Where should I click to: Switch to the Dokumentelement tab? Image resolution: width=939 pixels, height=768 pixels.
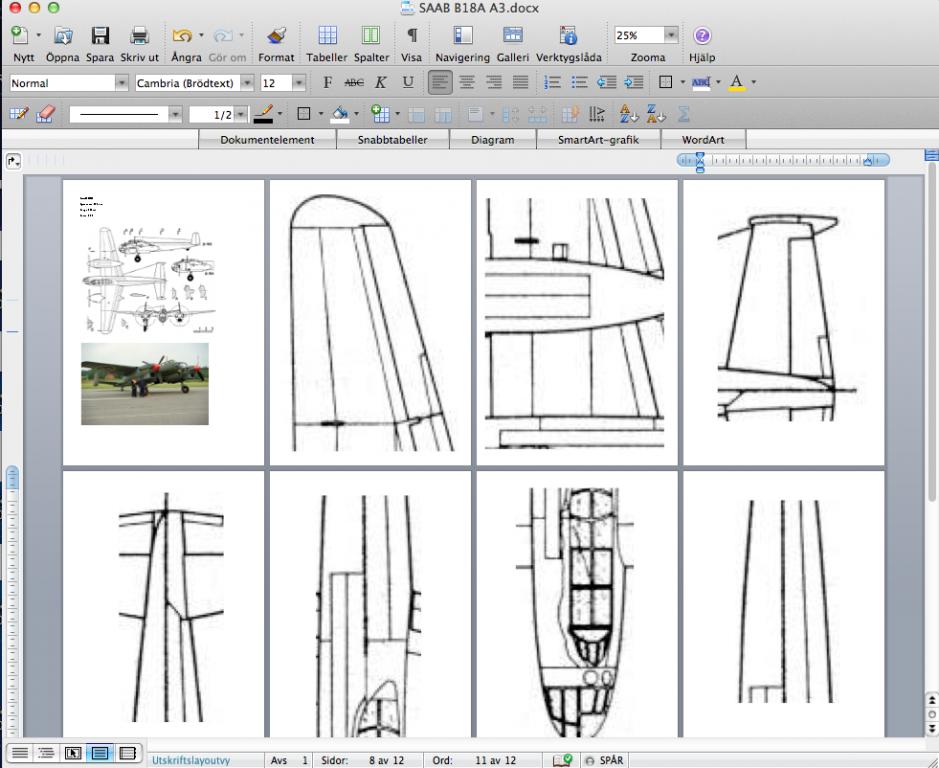point(267,140)
